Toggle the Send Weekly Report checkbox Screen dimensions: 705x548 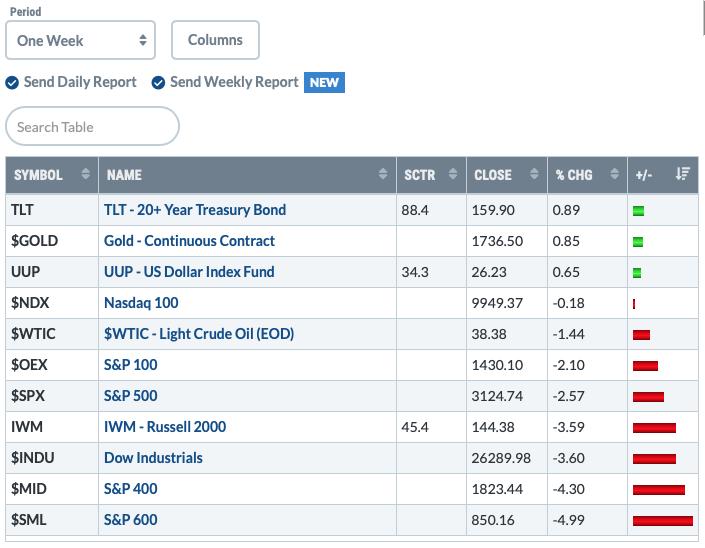(x=158, y=83)
